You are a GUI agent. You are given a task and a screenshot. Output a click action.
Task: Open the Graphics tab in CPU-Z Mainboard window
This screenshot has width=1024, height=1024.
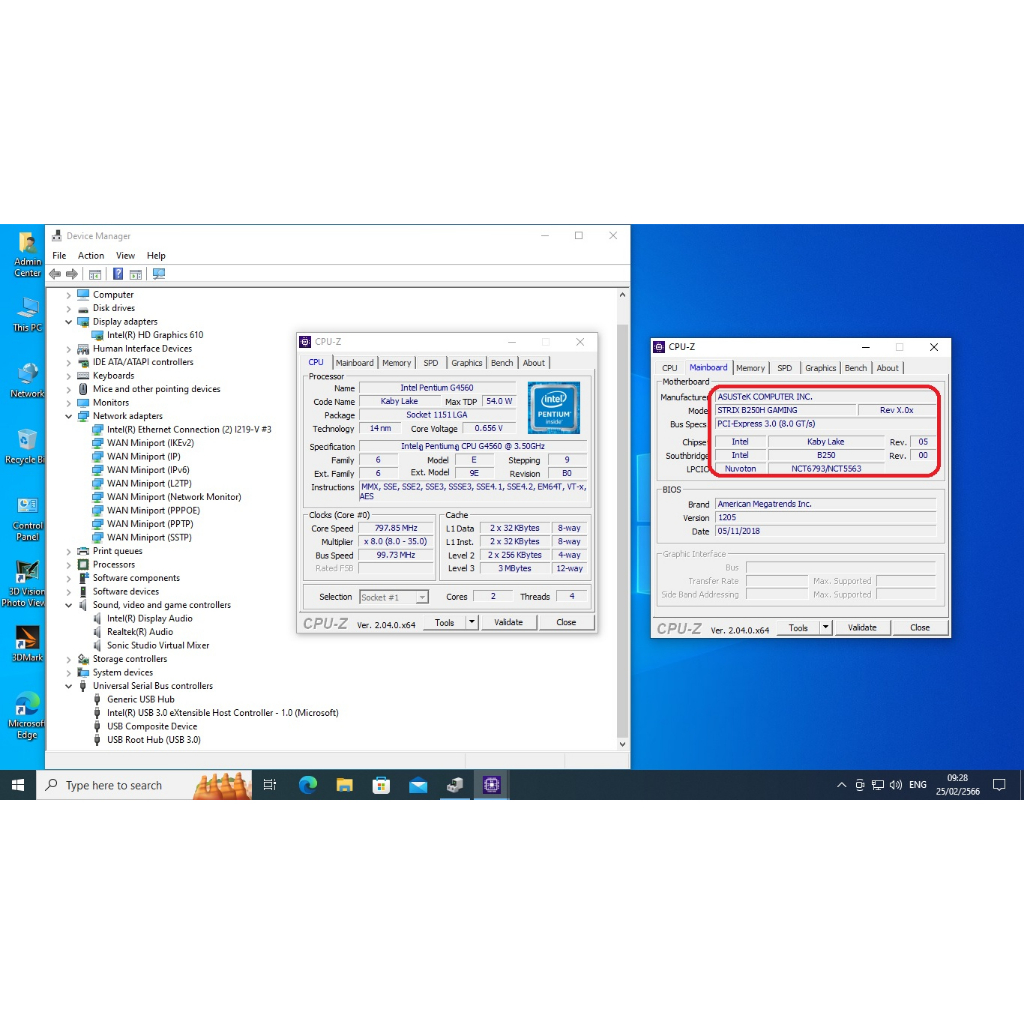pos(820,368)
